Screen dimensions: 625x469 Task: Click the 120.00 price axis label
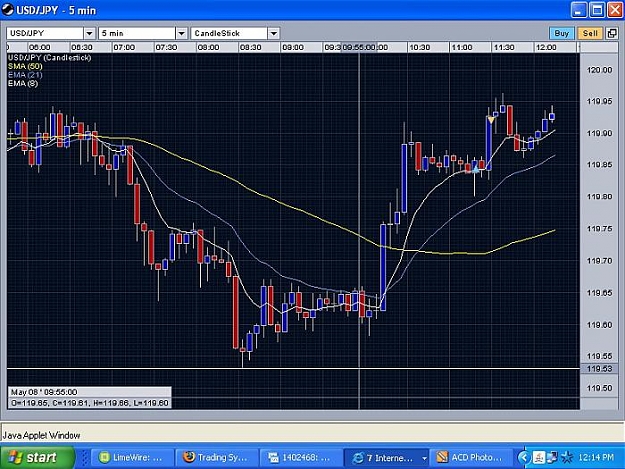(x=599, y=70)
